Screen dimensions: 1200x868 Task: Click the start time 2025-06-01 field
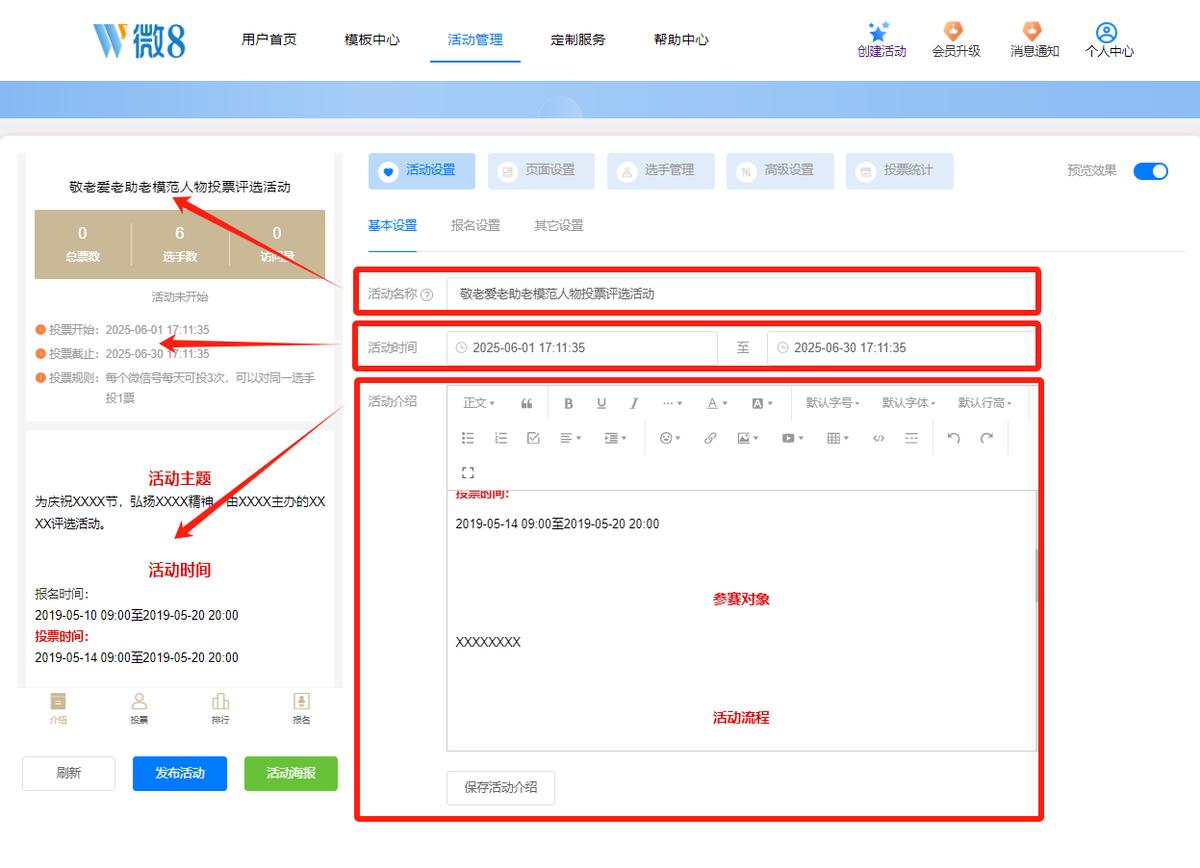582,348
